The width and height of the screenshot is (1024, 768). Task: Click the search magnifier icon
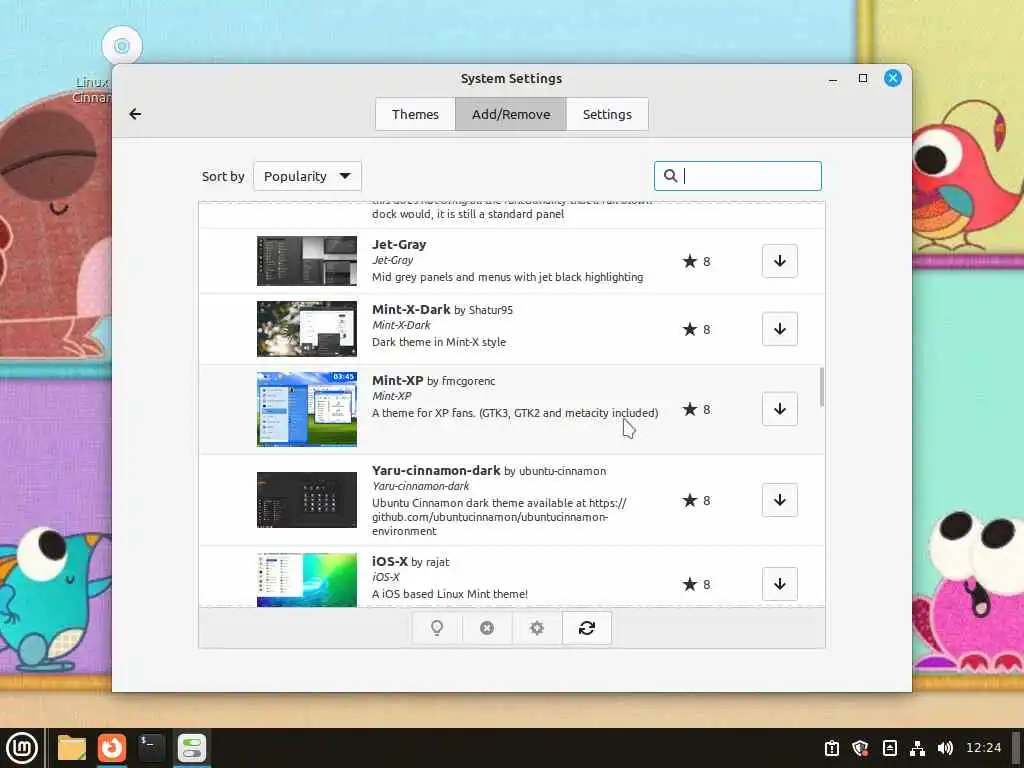670,176
